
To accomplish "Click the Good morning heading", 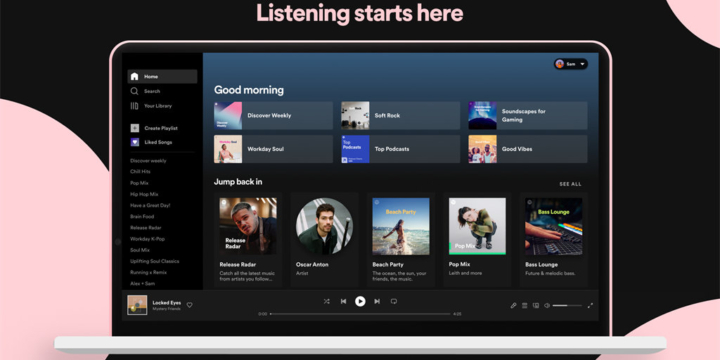I will click(x=249, y=90).
